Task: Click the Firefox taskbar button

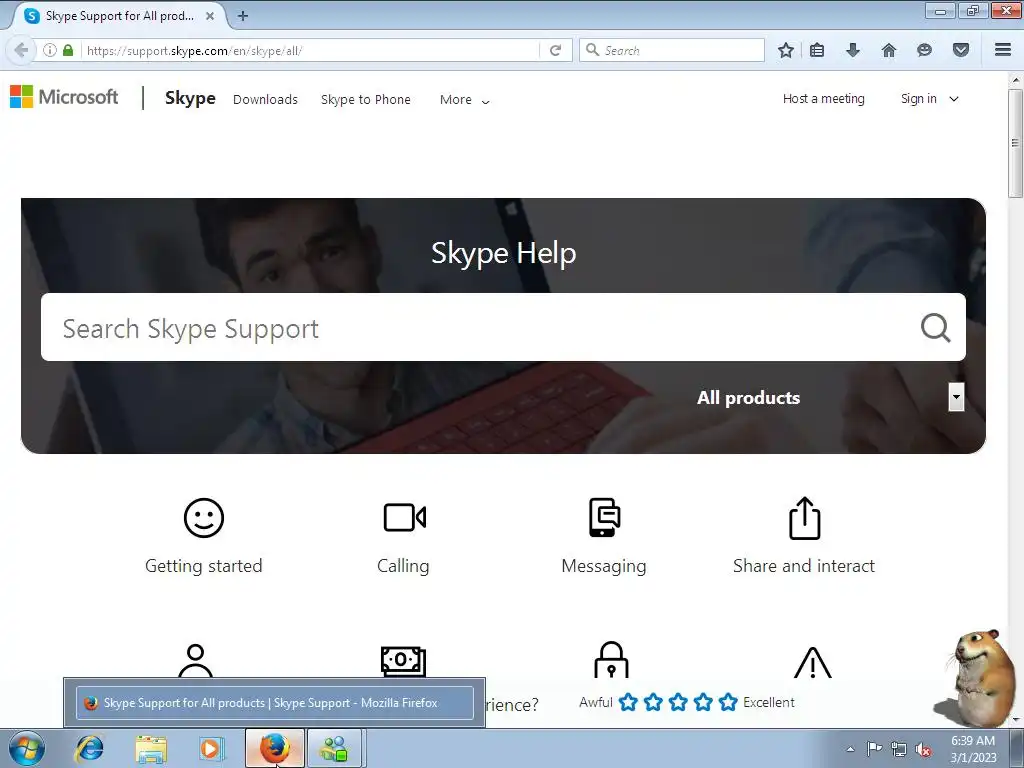Action: (274, 748)
